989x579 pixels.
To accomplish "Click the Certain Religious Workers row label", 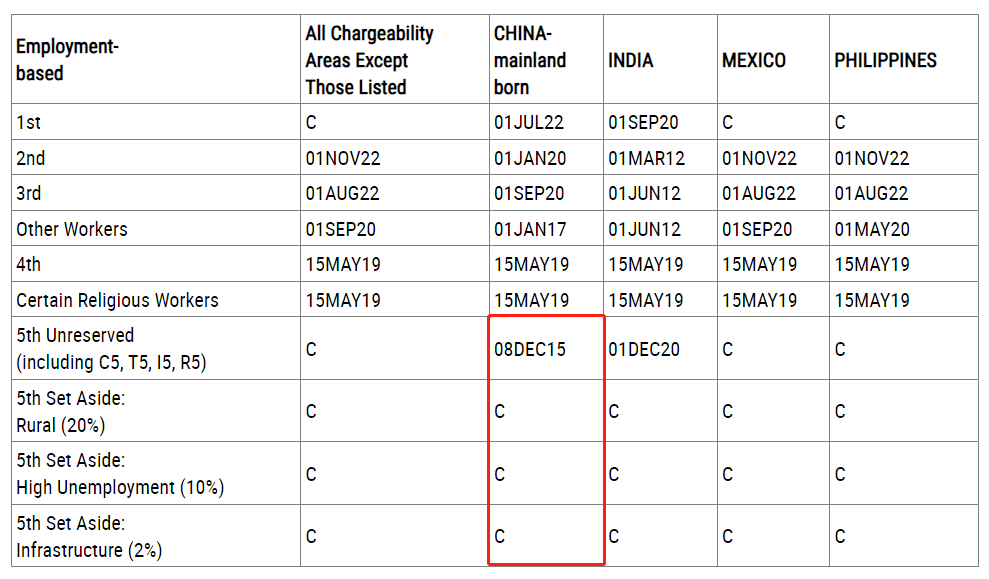I will 117,300.
